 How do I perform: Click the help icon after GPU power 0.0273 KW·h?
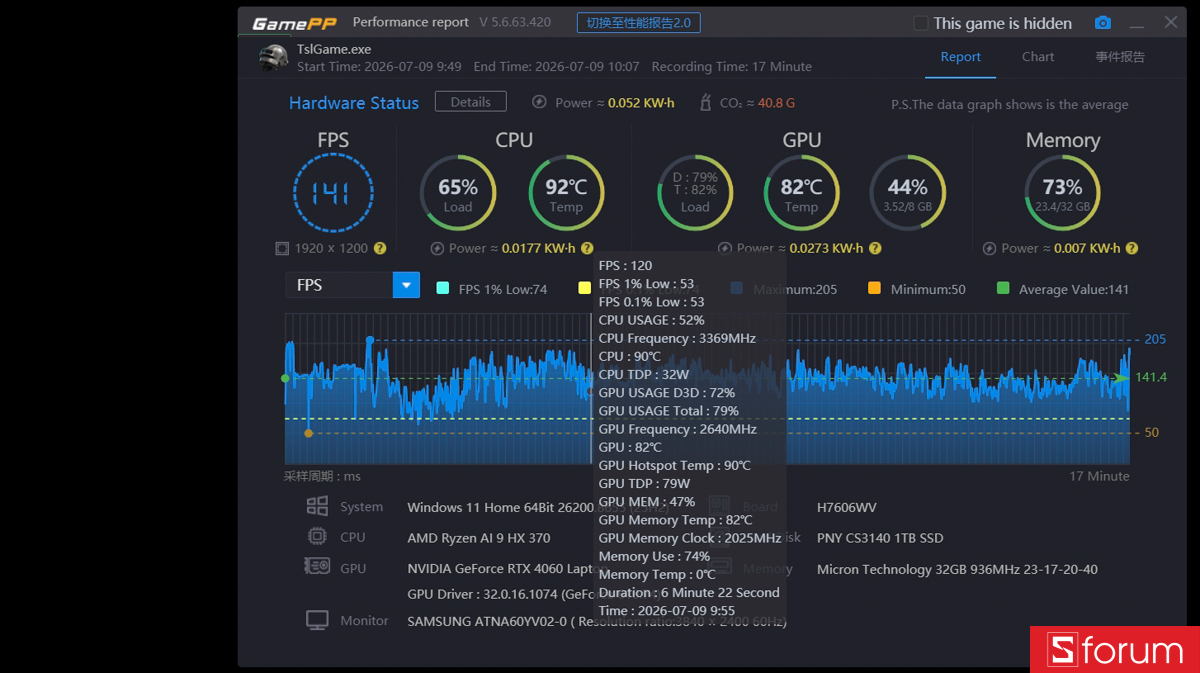click(875, 248)
